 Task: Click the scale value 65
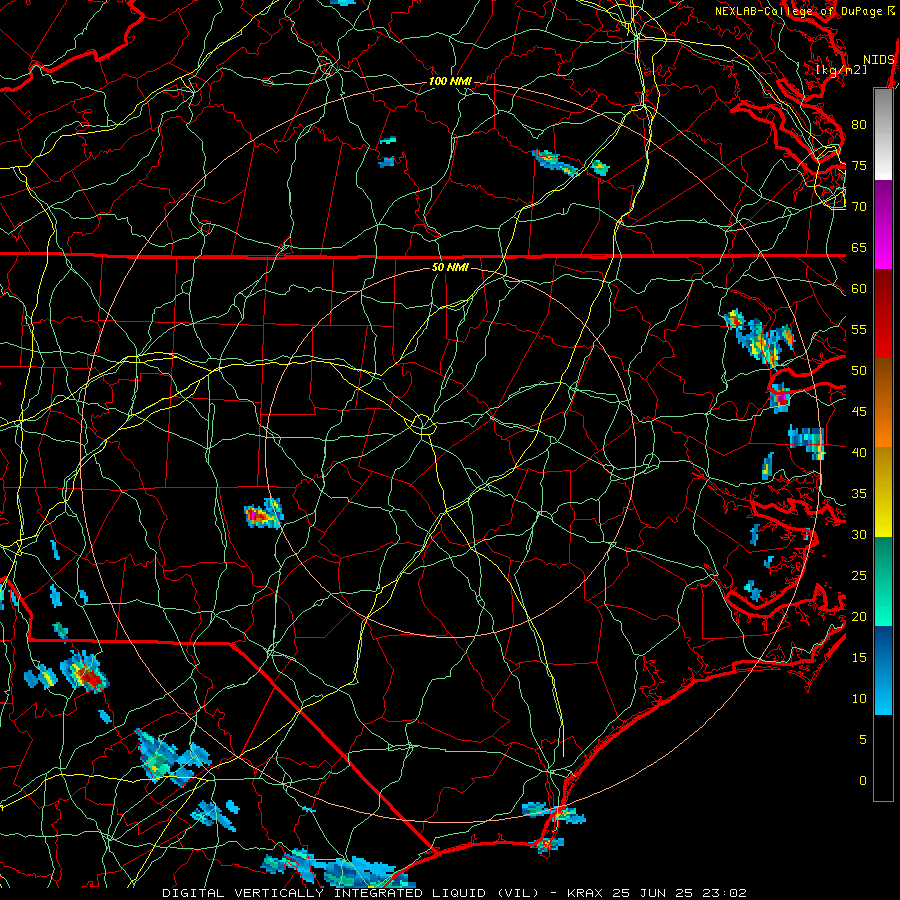pyautogui.click(x=859, y=248)
